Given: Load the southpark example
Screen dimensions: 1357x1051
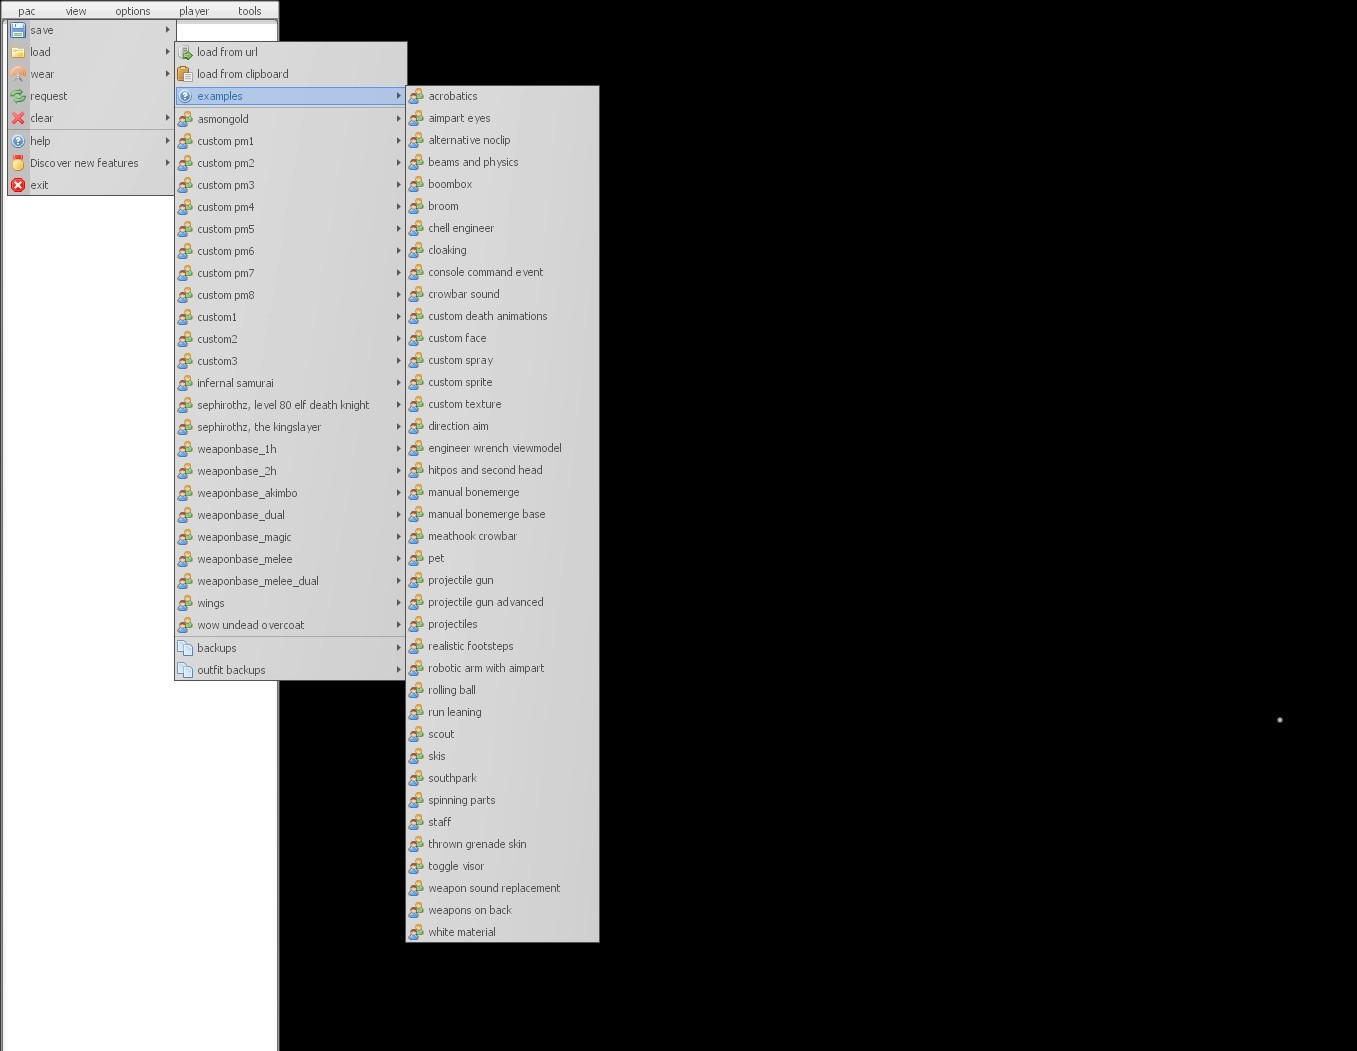Looking at the screenshot, I should 502,778.
